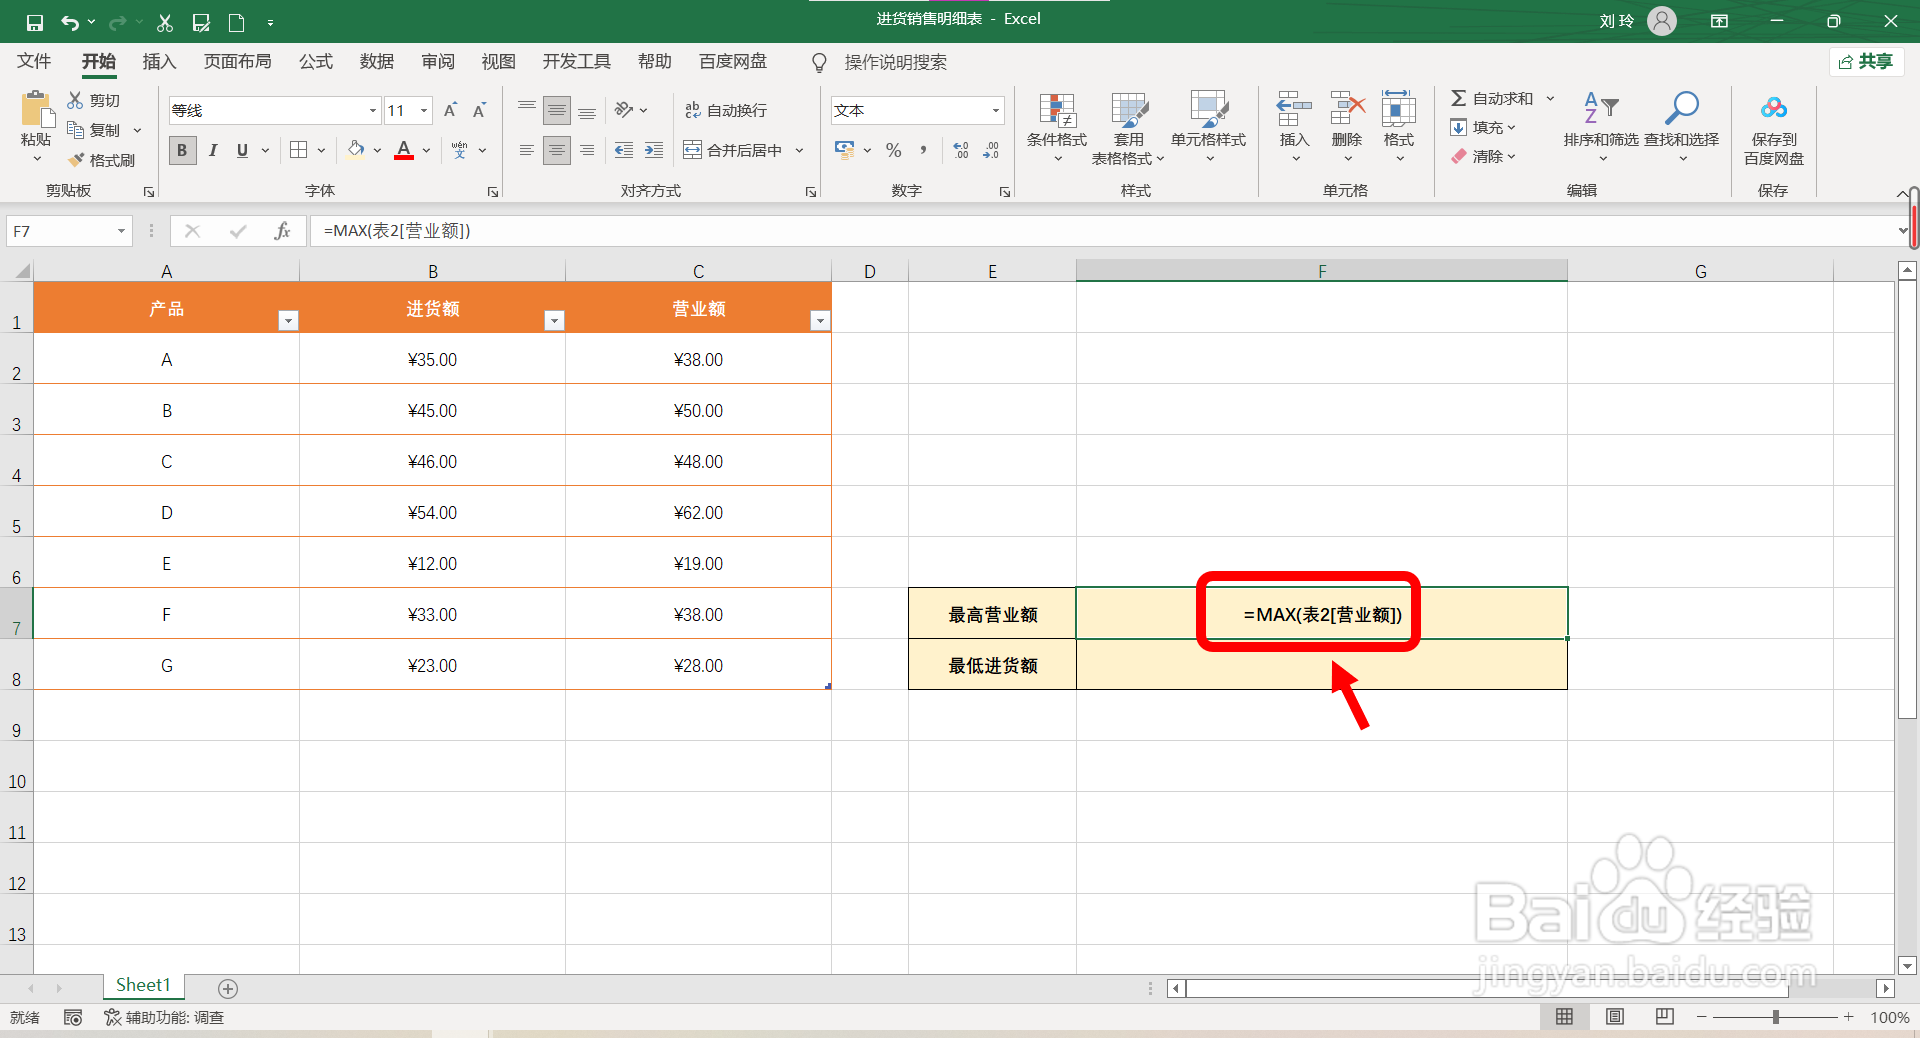Switch to the 数据 (Data) tab

pyautogui.click(x=377, y=62)
